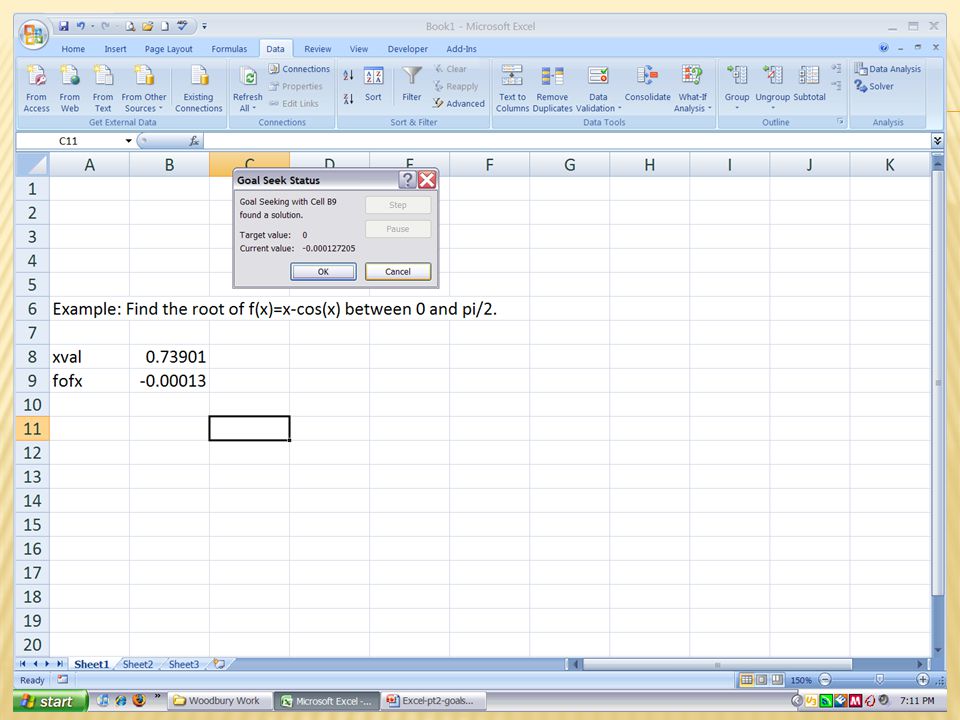The image size is (960, 720).
Task: Open Advanced filter options
Action: (459, 103)
